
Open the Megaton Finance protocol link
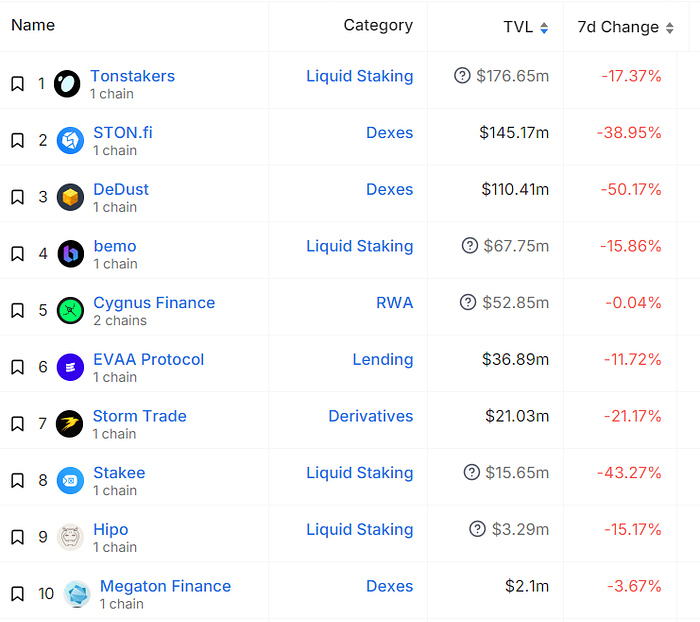point(165,586)
